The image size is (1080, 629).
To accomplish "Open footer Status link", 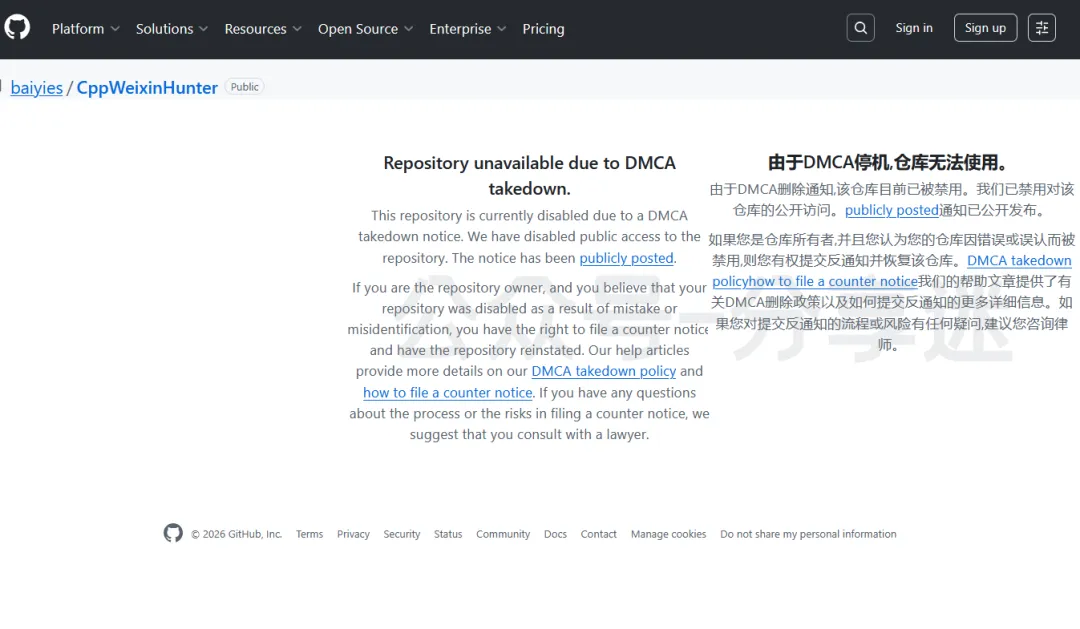I will point(448,534).
